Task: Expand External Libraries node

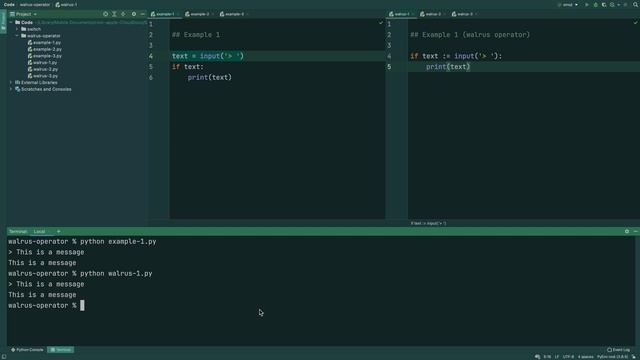Action: tap(11, 82)
